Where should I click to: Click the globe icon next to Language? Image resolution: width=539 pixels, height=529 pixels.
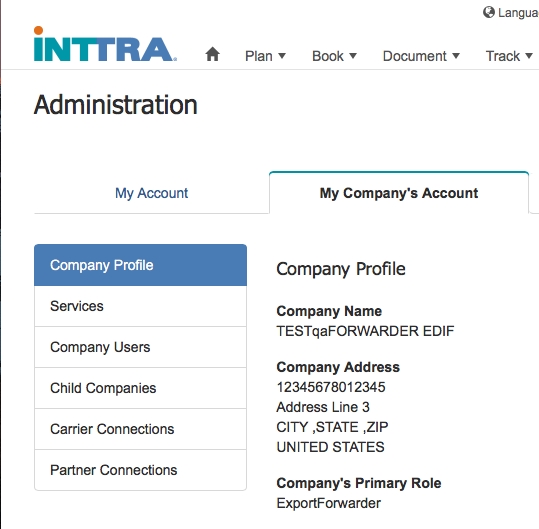(x=488, y=12)
